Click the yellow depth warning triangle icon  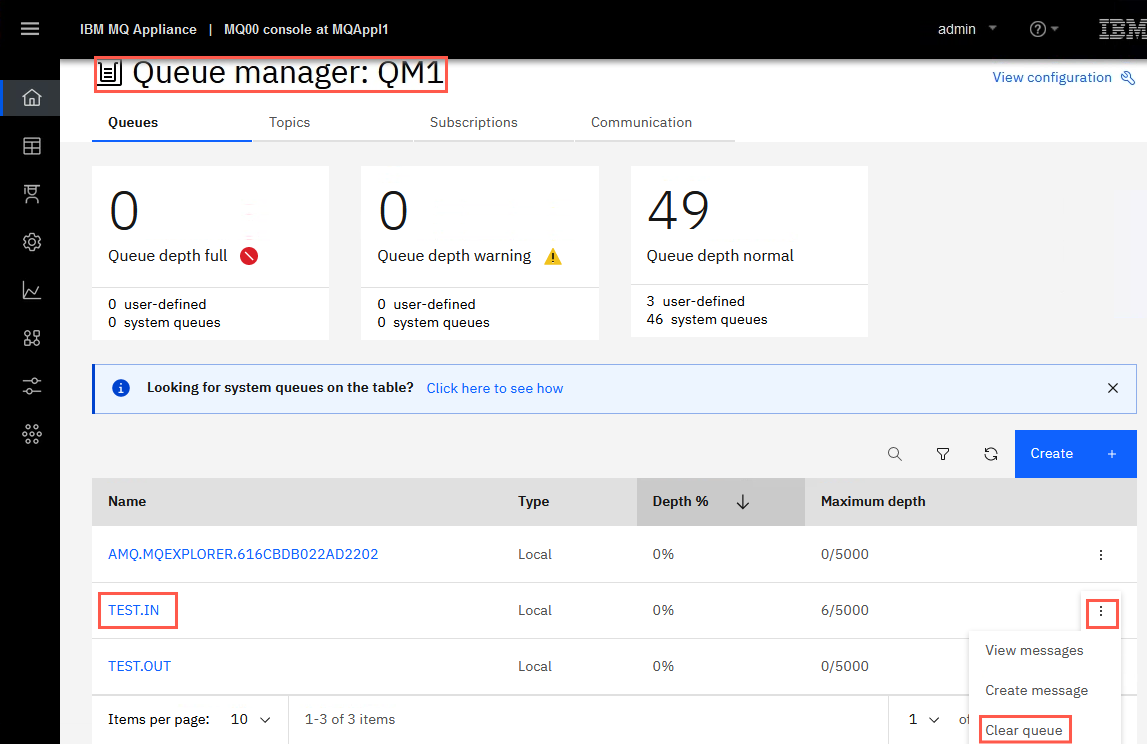click(x=553, y=257)
